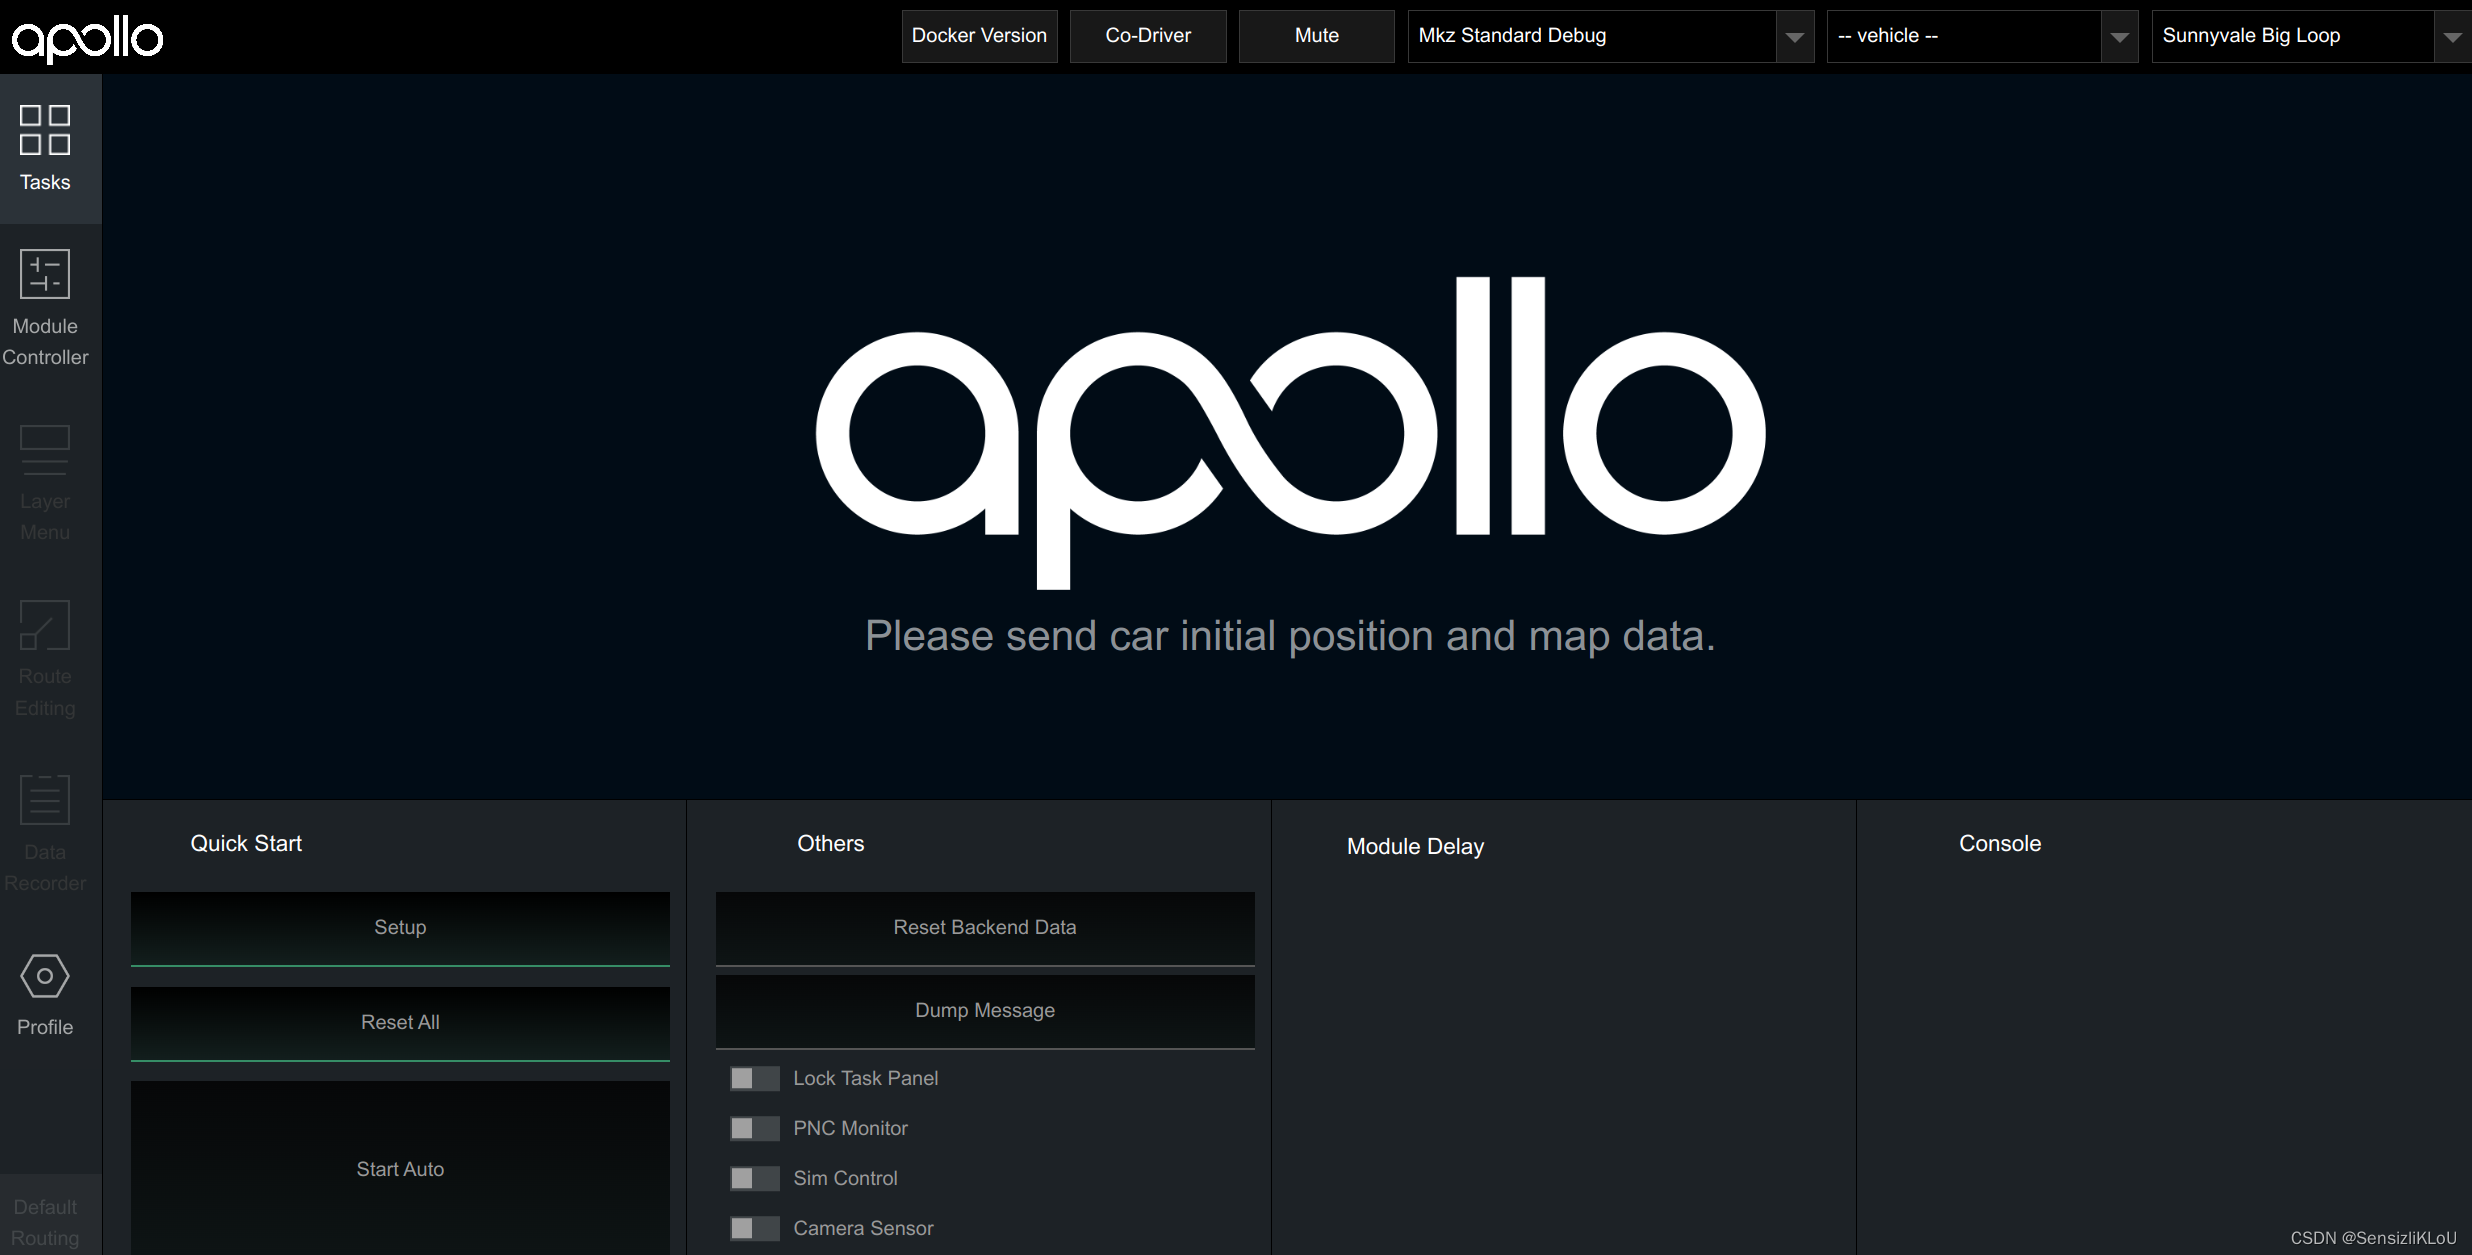Click the Co-Driver menu tab

click(x=1146, y=35)
